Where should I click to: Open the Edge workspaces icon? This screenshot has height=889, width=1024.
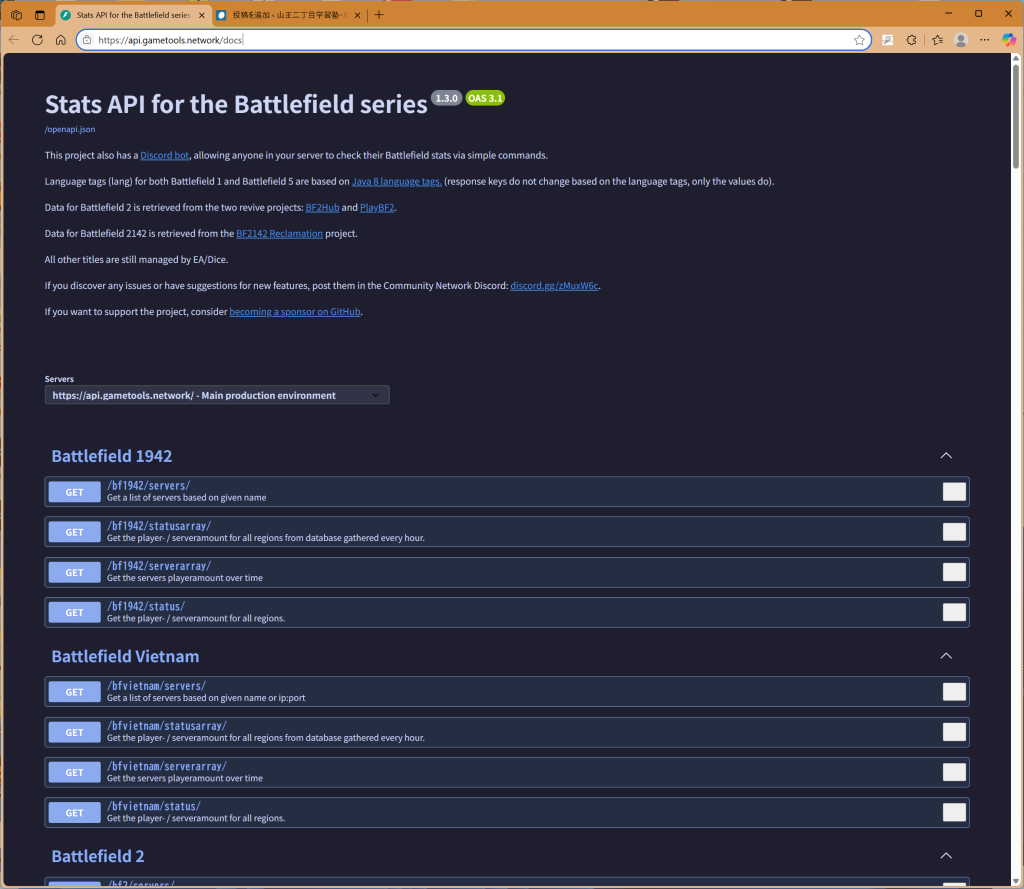[x=16, y=14]
